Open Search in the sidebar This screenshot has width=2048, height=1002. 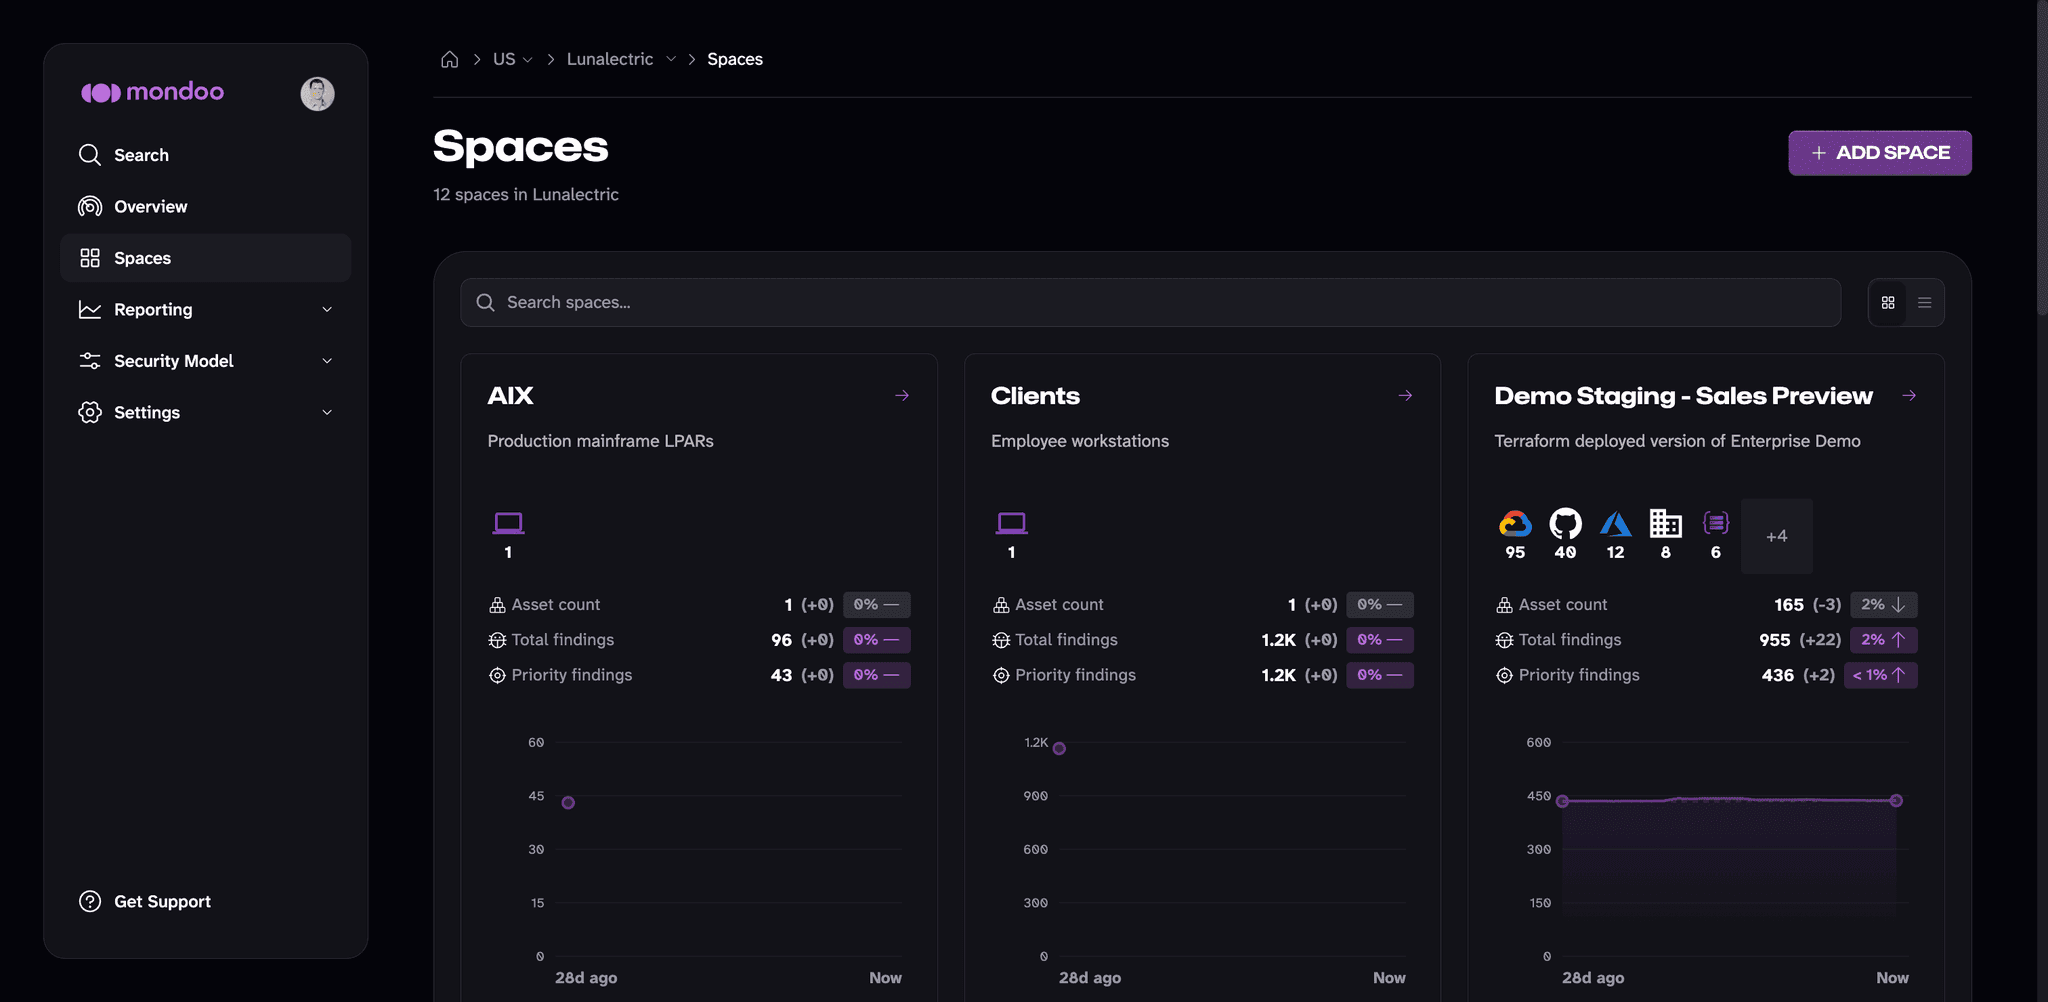206,155
